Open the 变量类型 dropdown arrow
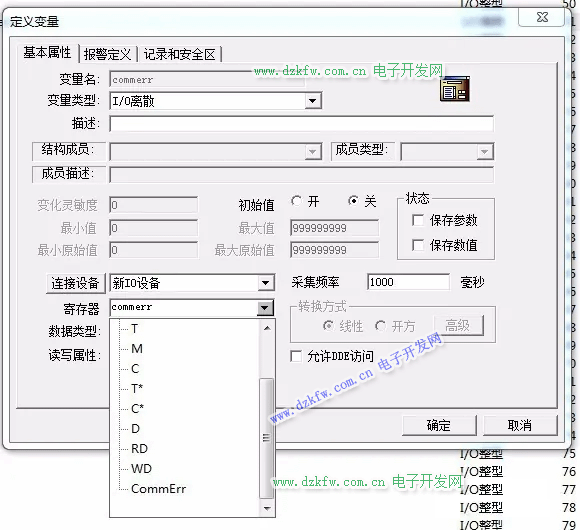 coord(313,101)
